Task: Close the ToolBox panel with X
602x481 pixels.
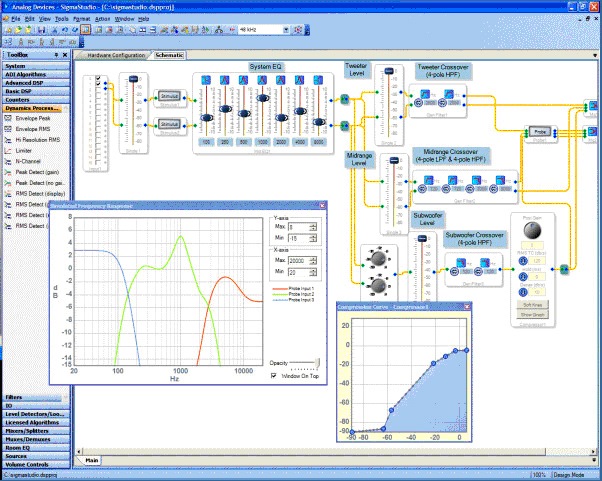Action: (65, 55)
